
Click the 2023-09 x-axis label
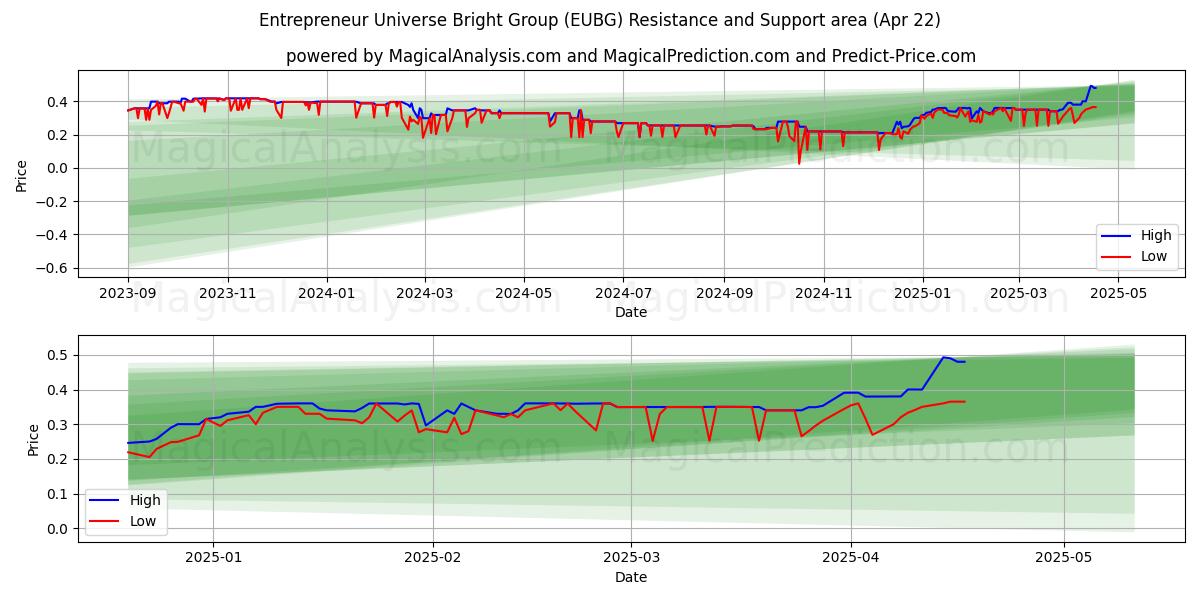point(128,294)
